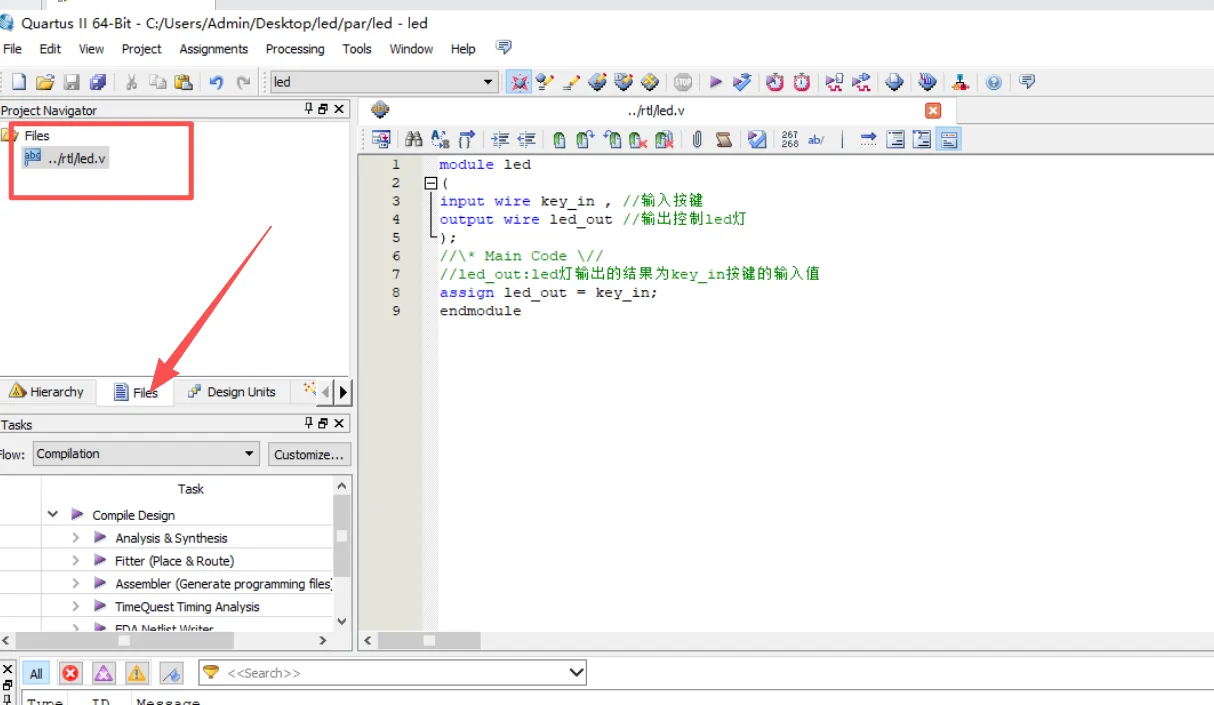This screenshot has height=705, width=1214.
Task: Click the first TimeQuest clock icon
Action: click(775, 82)
